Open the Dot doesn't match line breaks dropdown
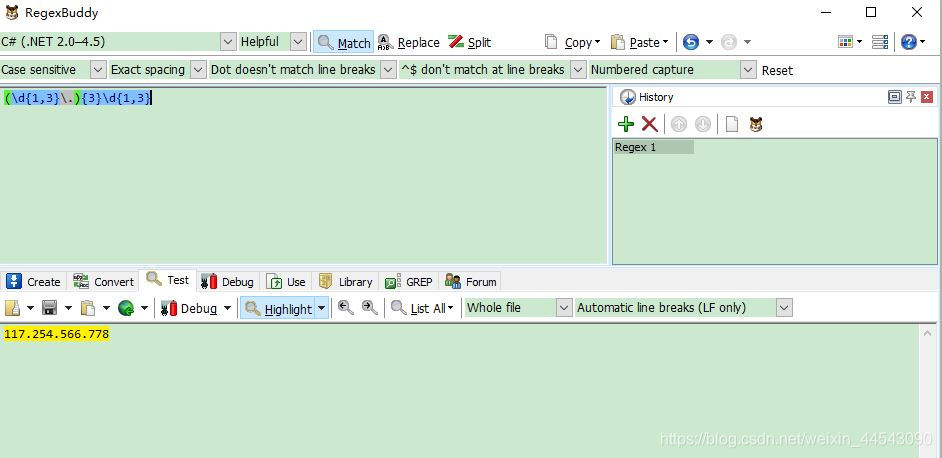 click(x=389, y=70)
